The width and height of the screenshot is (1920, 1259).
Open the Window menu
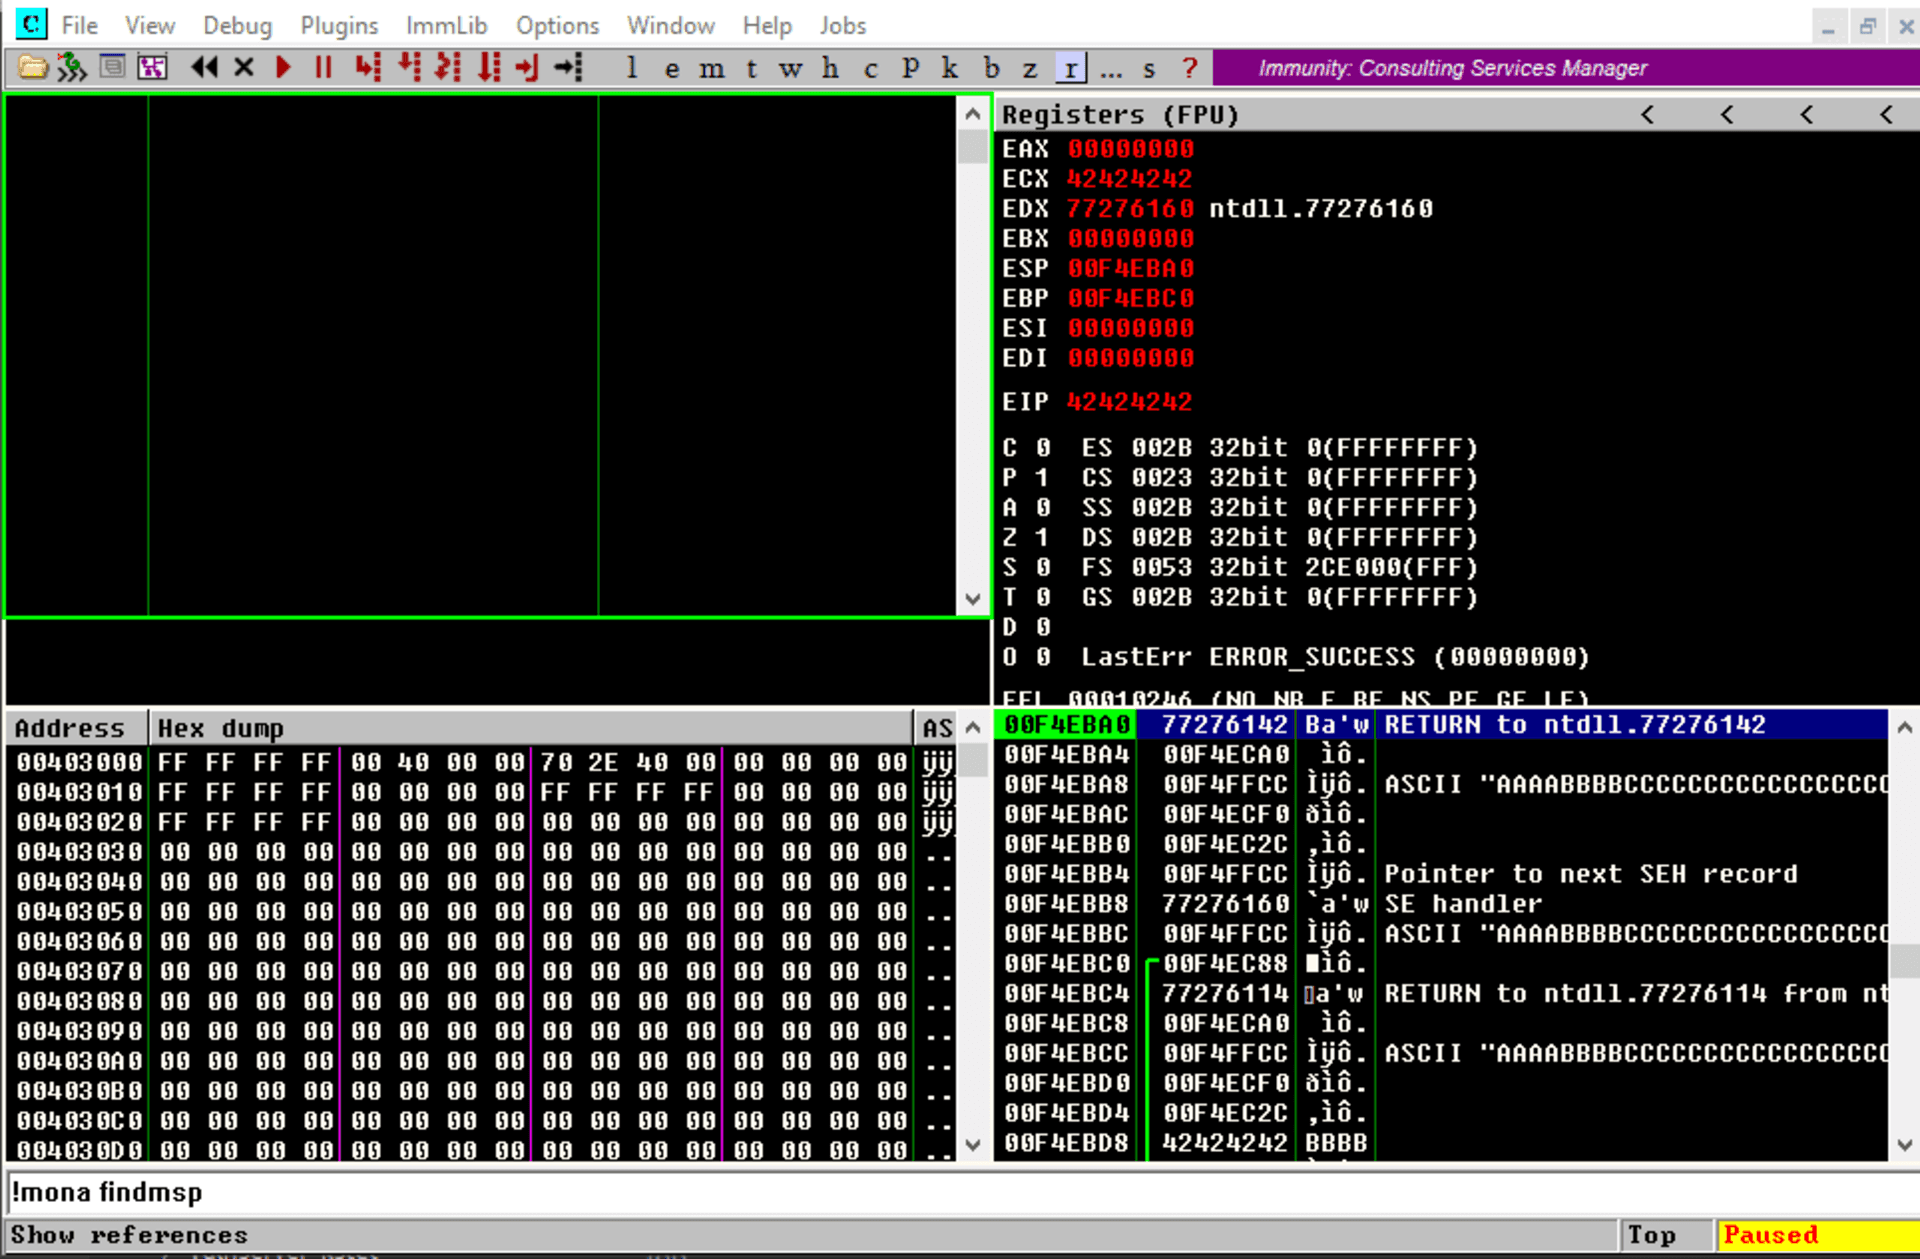tap(670, 25)
